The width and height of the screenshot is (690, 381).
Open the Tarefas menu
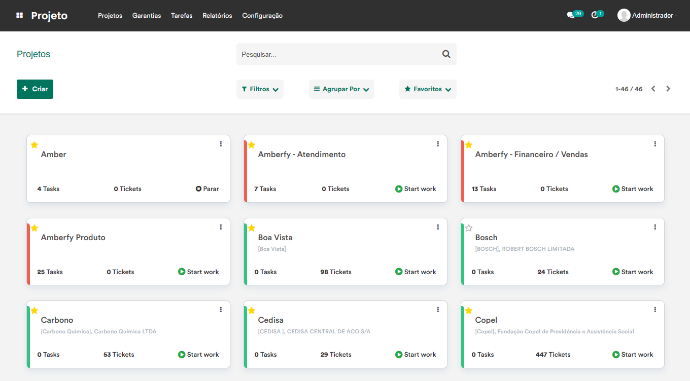(x=182, y=15)
